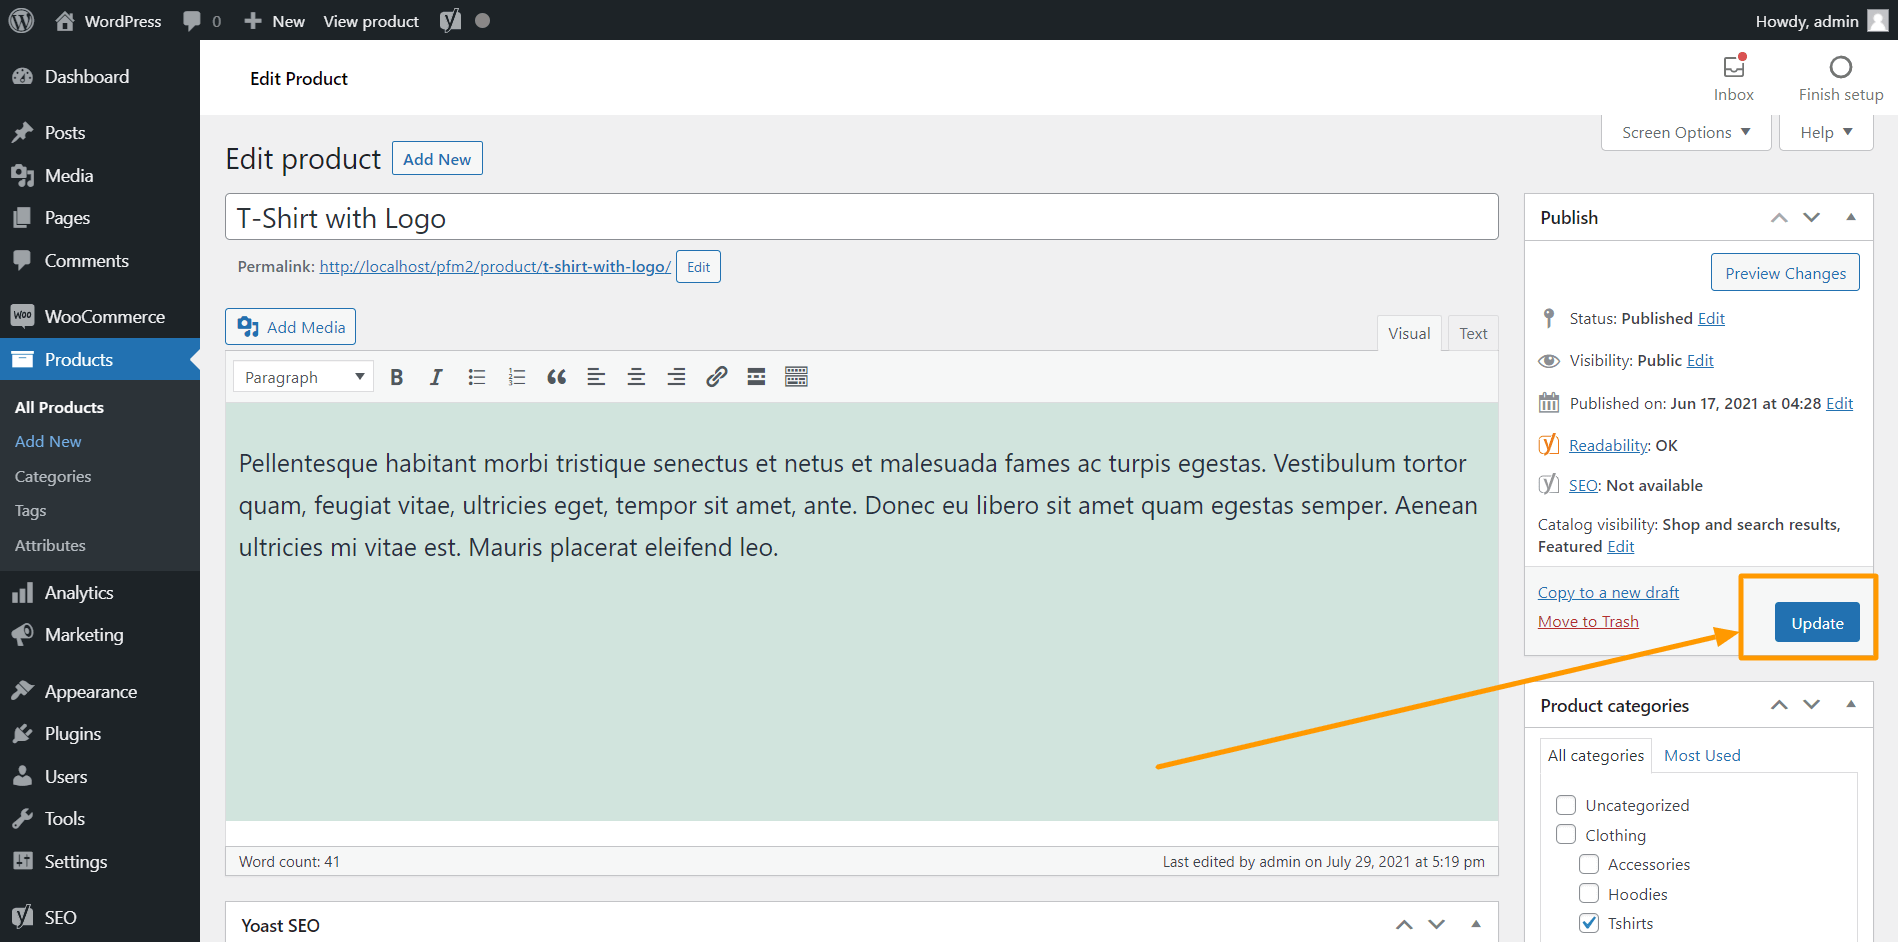Align text center

click(636, 377)
